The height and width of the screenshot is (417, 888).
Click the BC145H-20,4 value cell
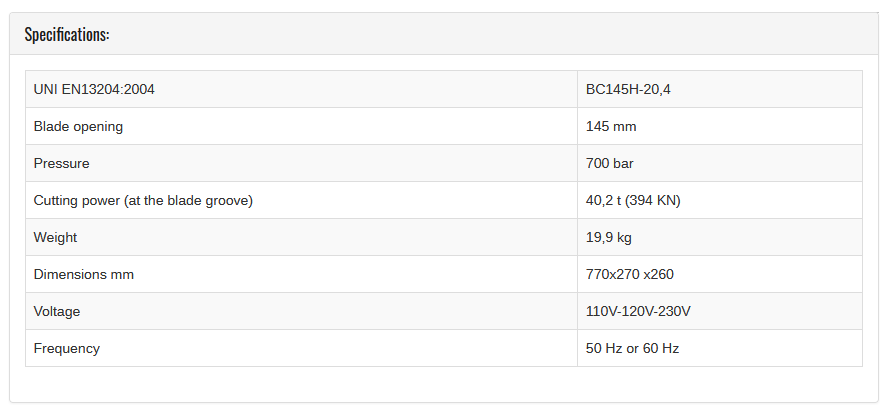[x=720, y=89]
